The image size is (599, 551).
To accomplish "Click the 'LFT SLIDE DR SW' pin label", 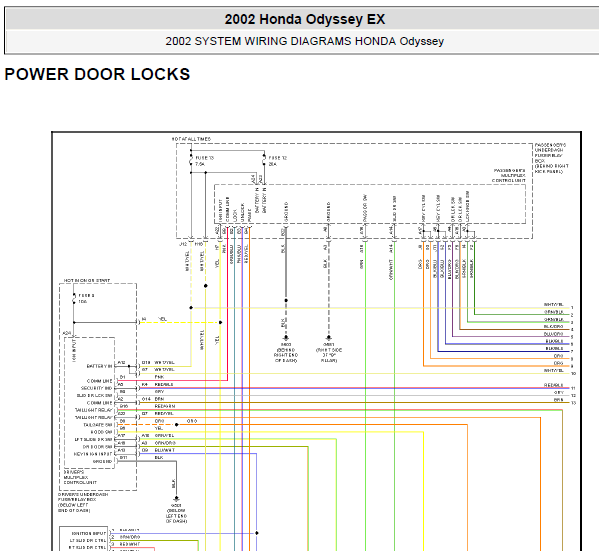I will (x=93, y=439).
